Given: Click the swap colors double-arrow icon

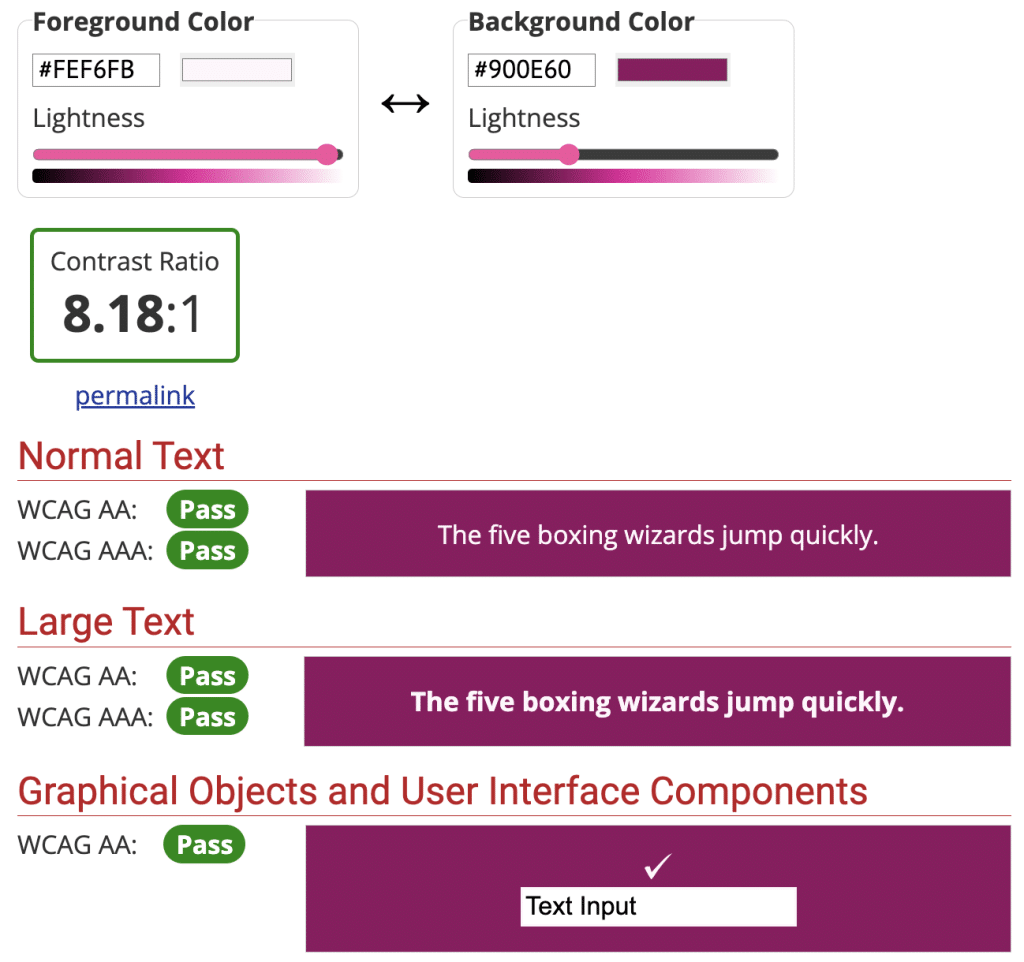Looking at the screenshot, I should point(405,103).
